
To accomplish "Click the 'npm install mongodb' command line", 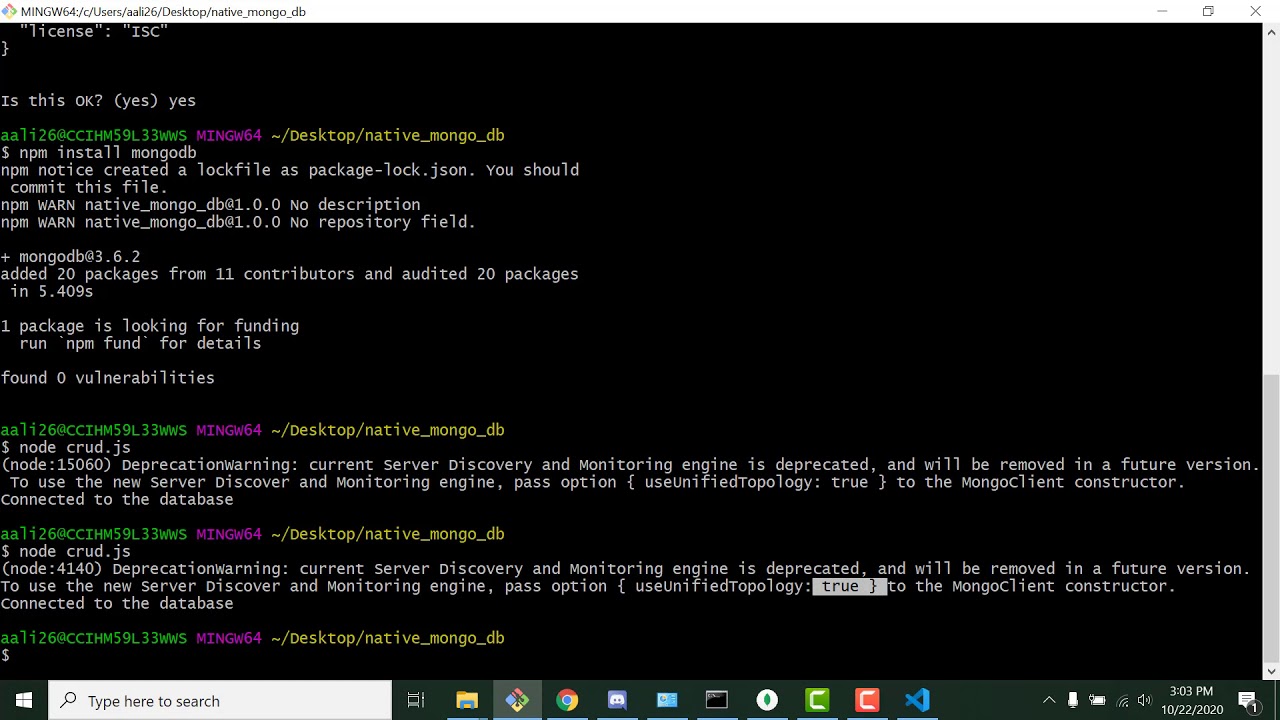I will [99, 153].
